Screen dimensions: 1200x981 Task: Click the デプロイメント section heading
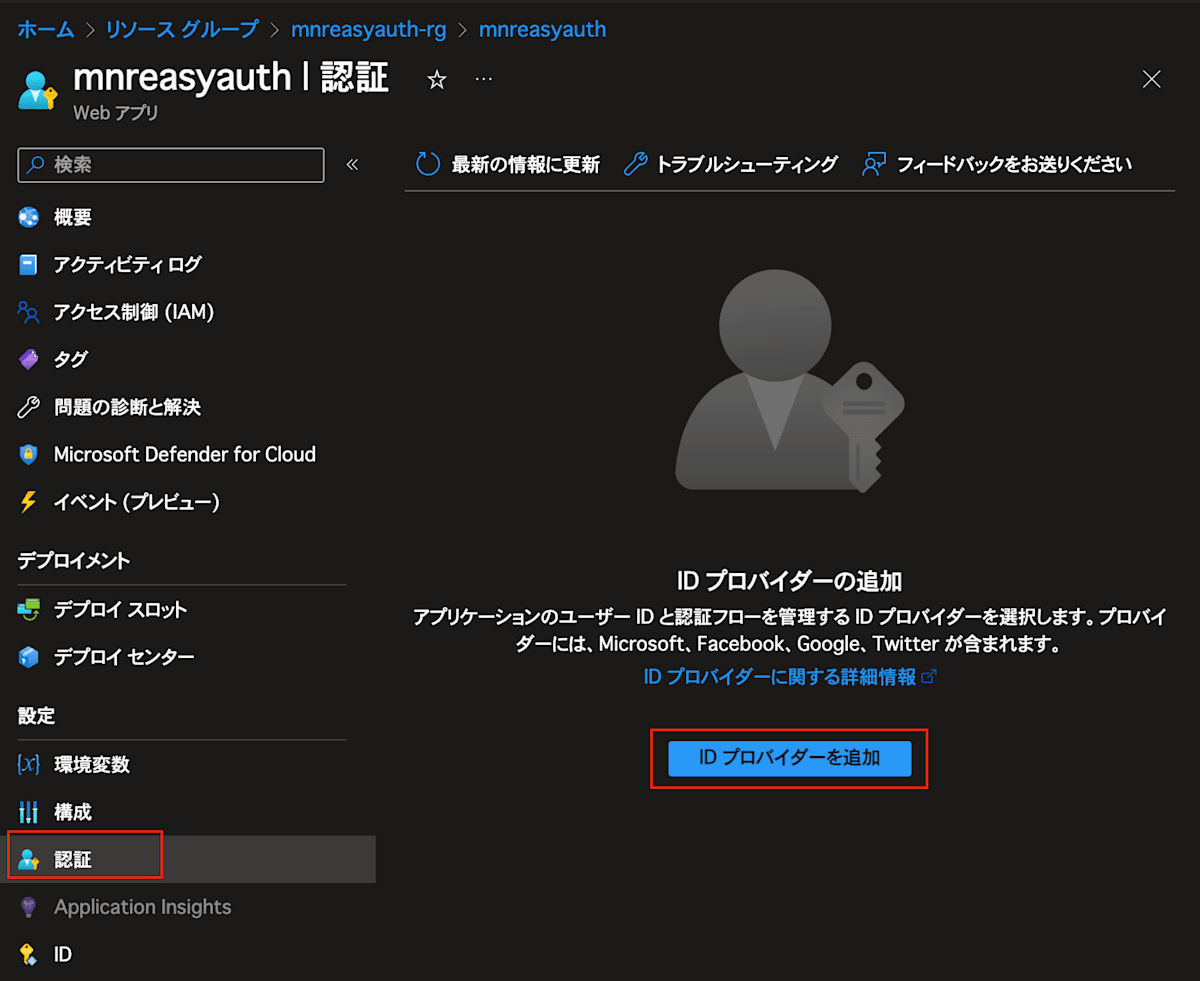click(74, 561)
